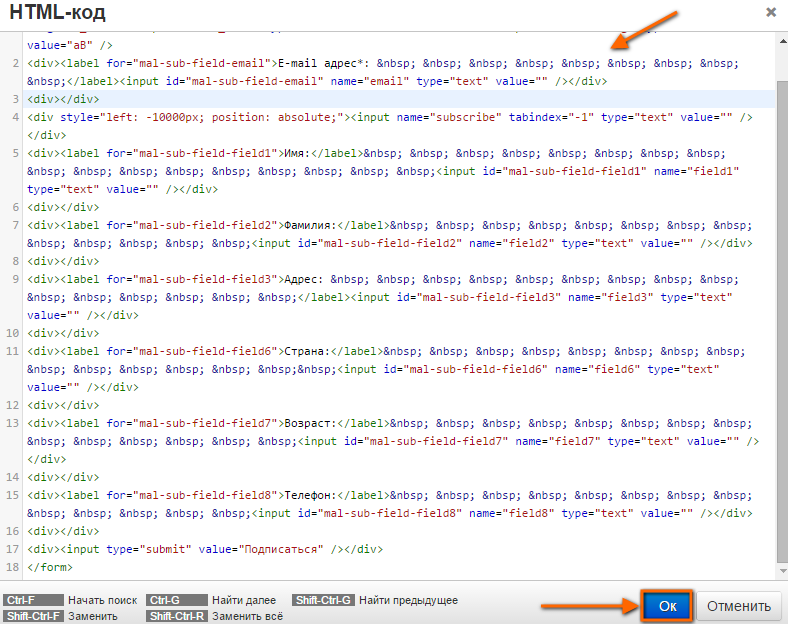Click the 'Начать поиск' hint label
788x624 pixels.
102,600
